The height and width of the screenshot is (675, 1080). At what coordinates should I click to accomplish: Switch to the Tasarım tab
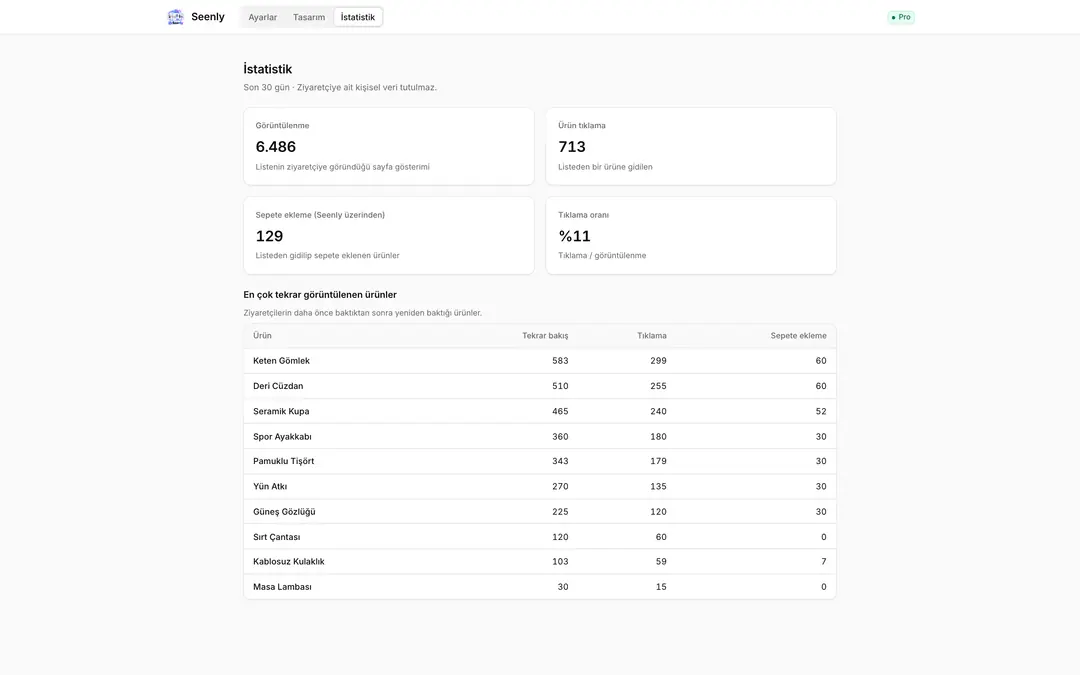pos(309,17)
